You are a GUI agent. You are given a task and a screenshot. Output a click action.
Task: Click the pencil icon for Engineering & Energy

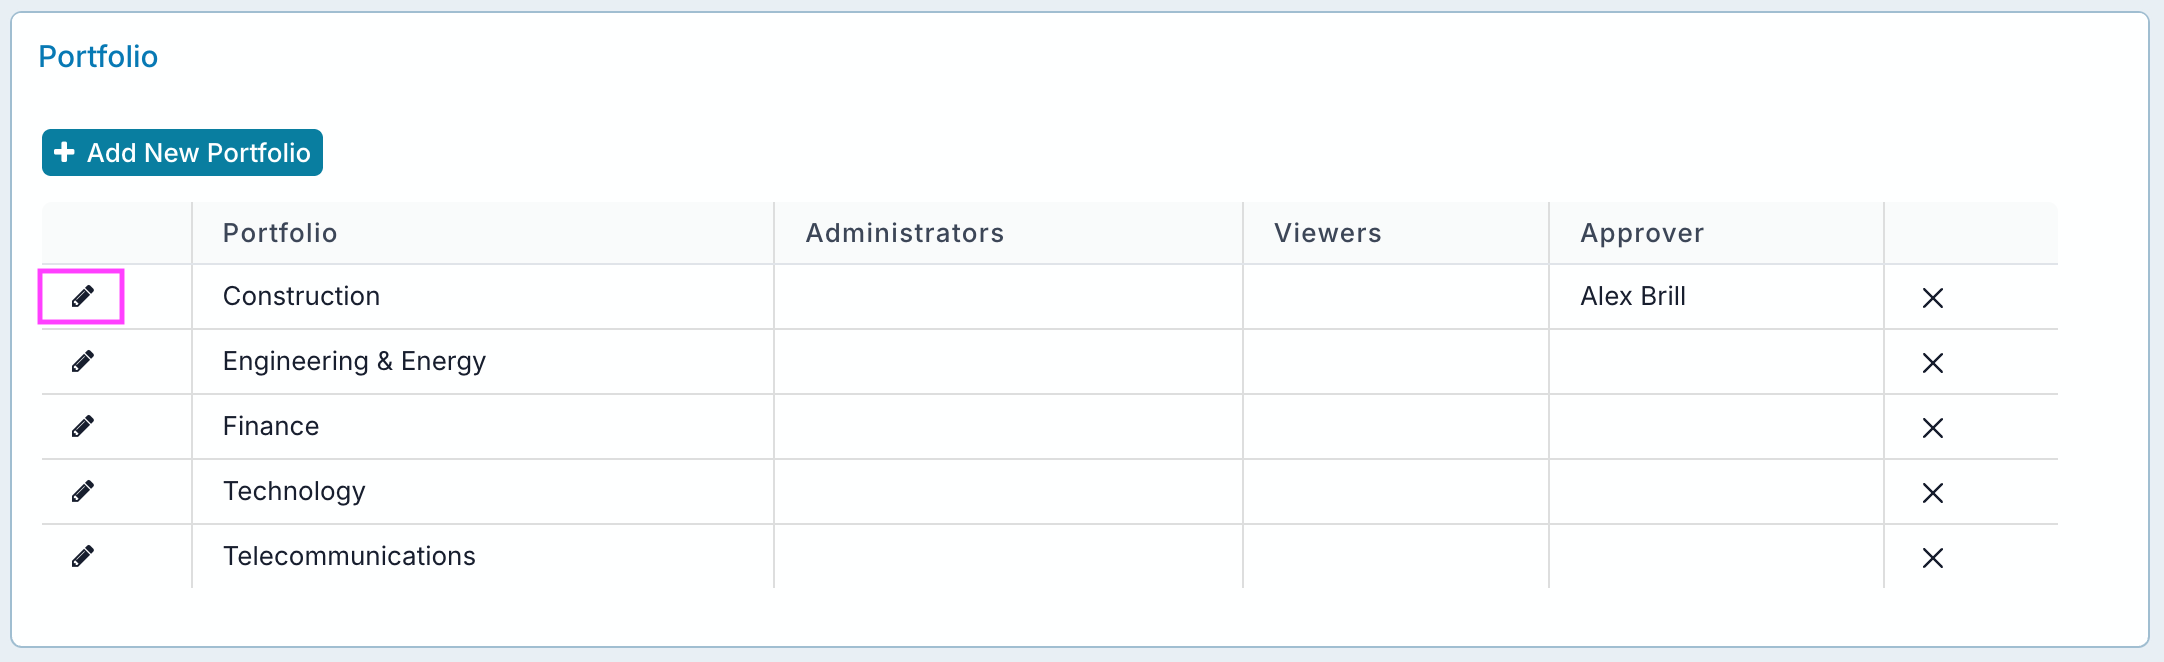(83, 361)
